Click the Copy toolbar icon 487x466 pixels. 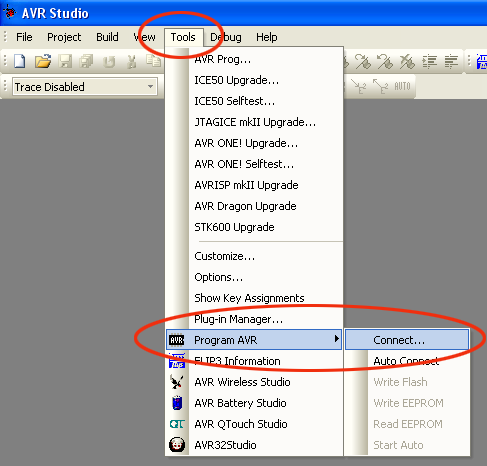point(153,62)
